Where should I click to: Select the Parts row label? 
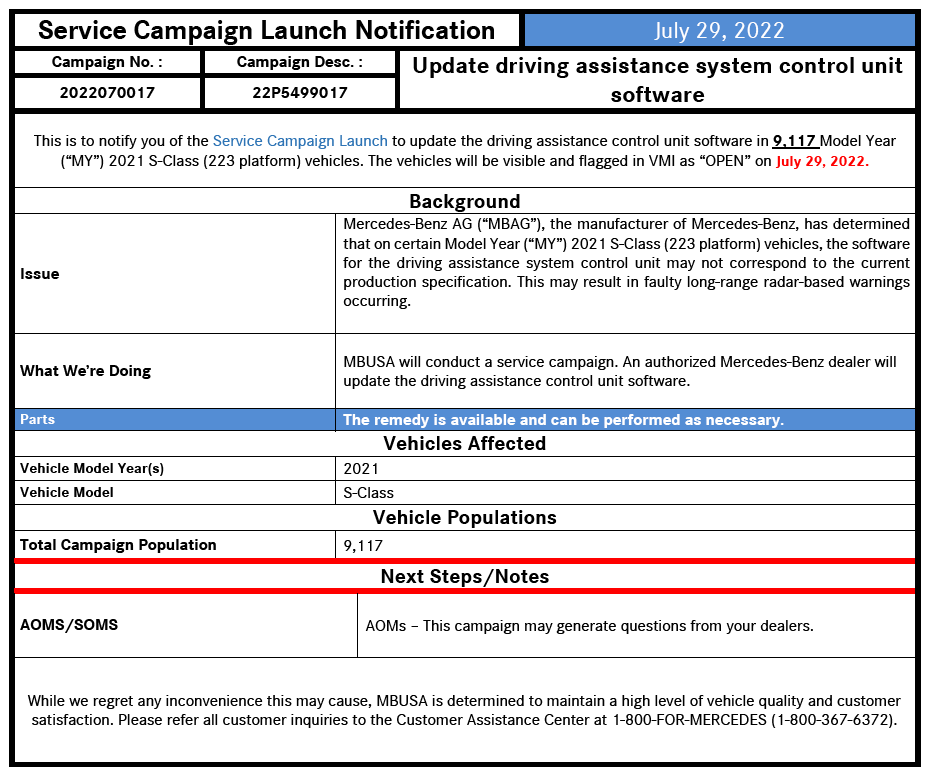(37, 419)
